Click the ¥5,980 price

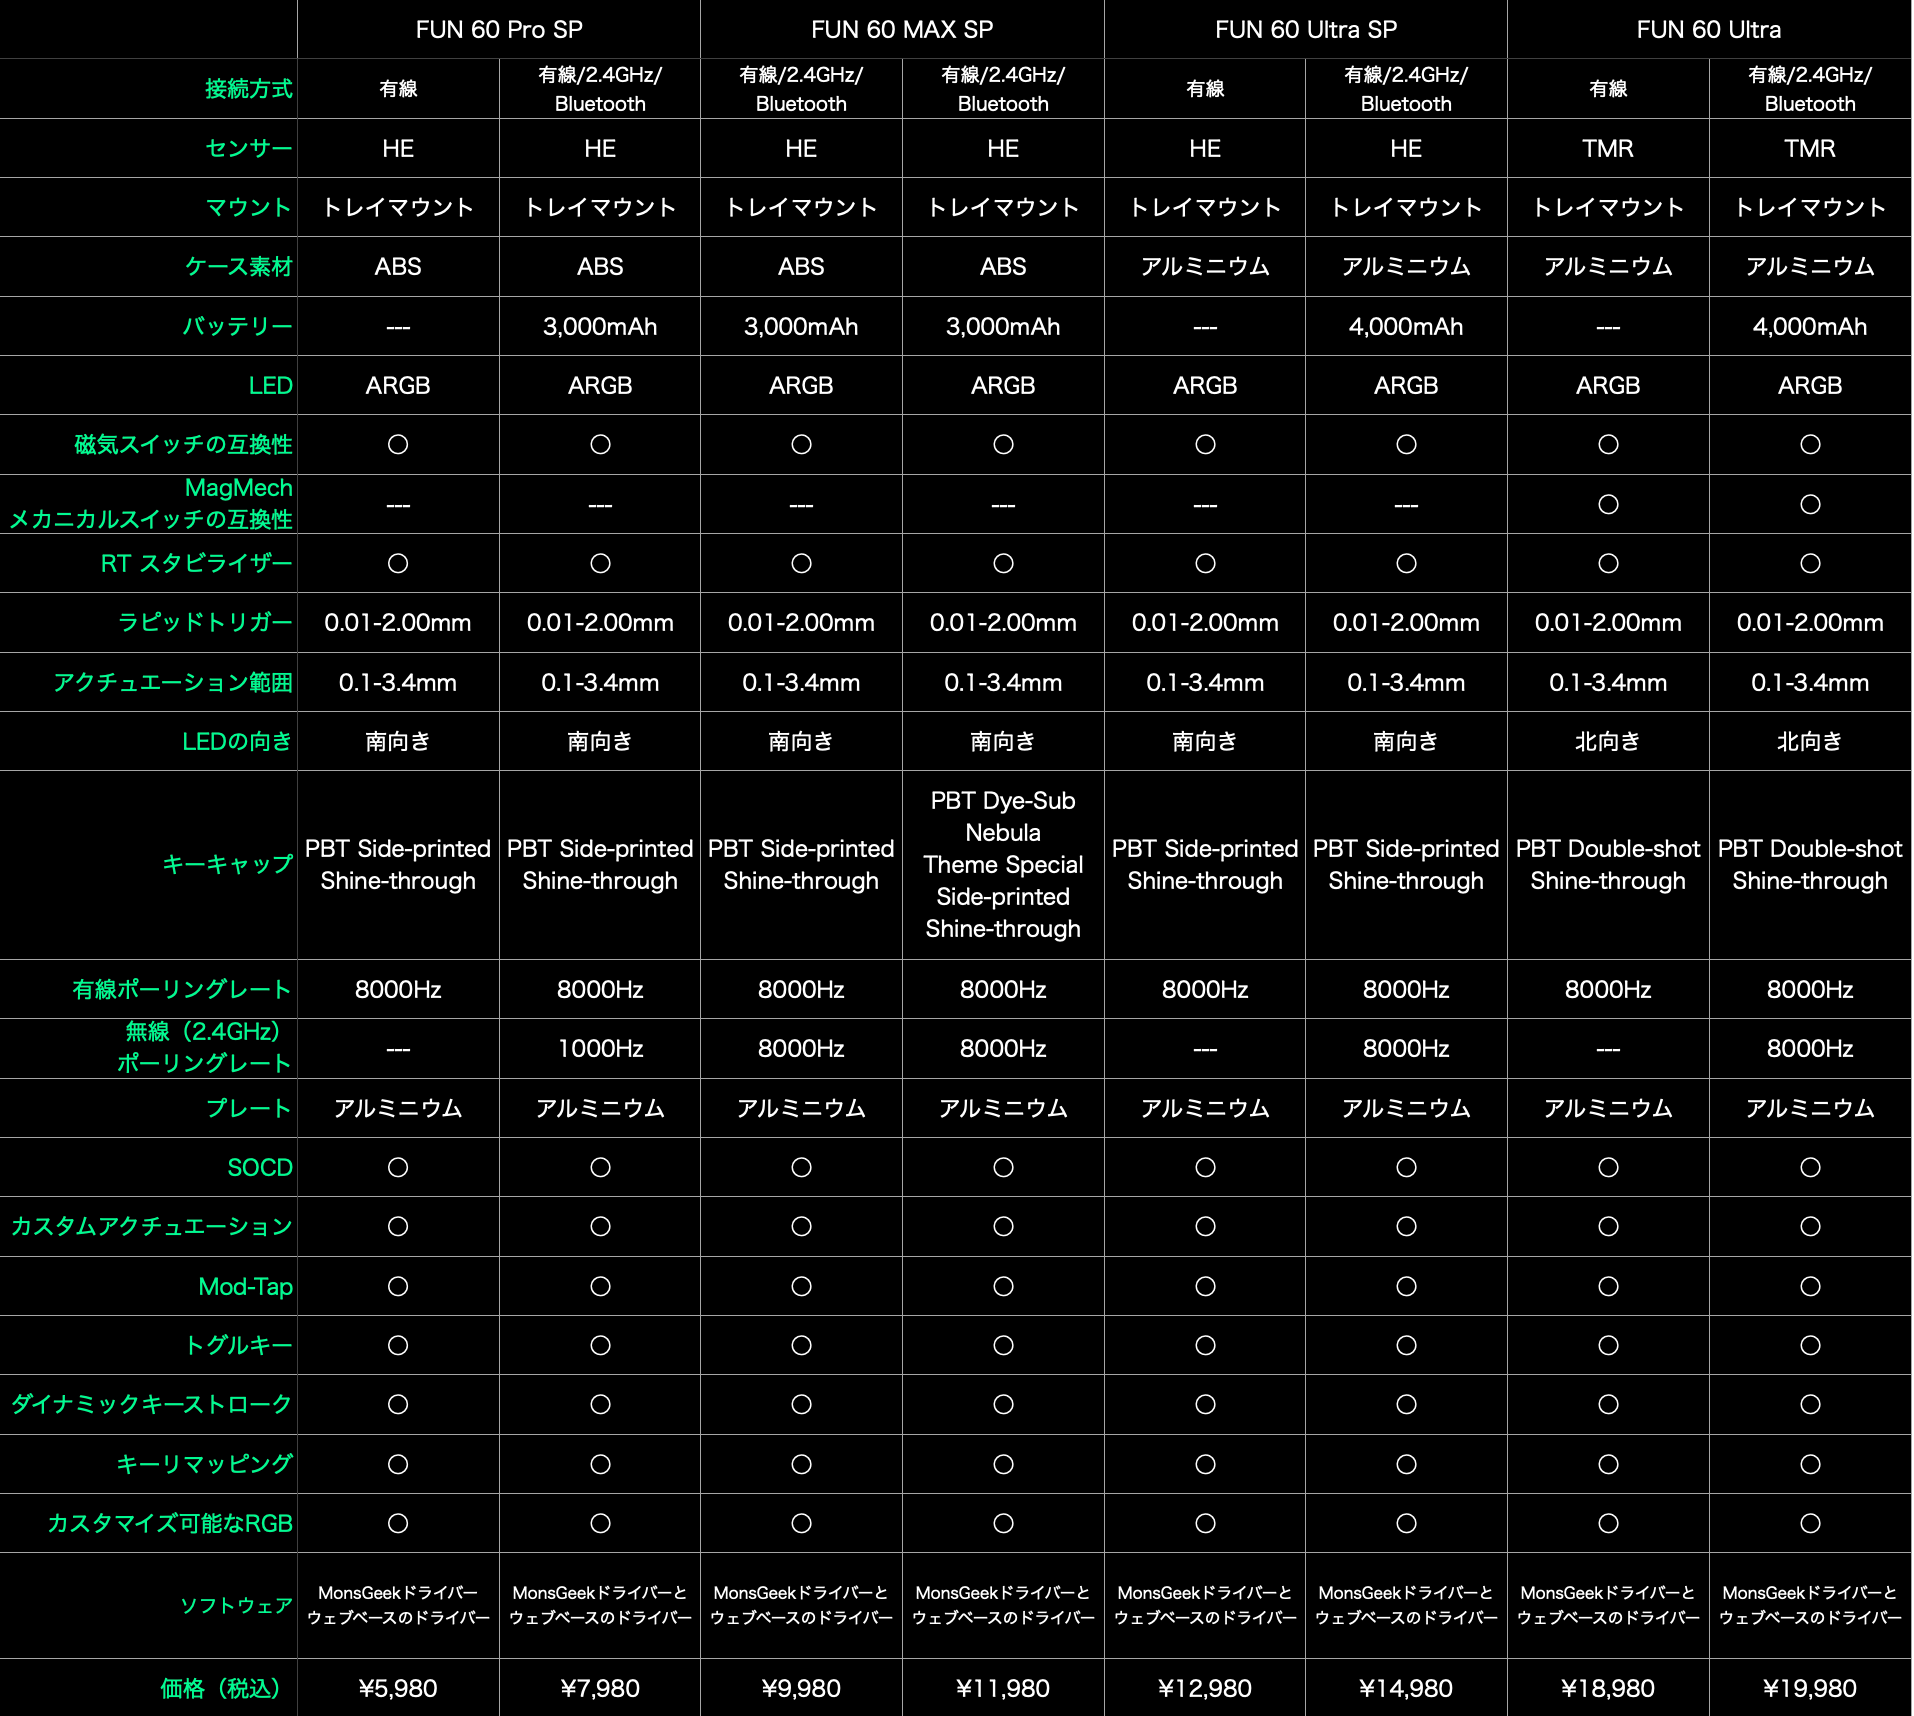tap(398, 1688)
